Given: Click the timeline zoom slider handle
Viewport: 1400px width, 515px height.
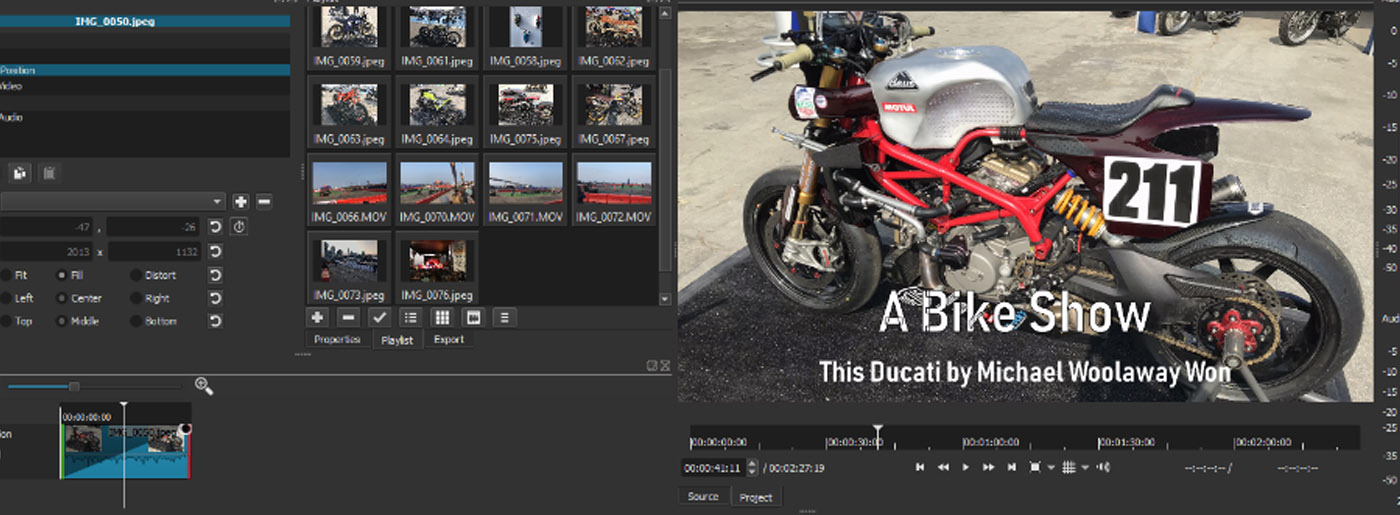Looking at the screenshot, I should point(73,386).
